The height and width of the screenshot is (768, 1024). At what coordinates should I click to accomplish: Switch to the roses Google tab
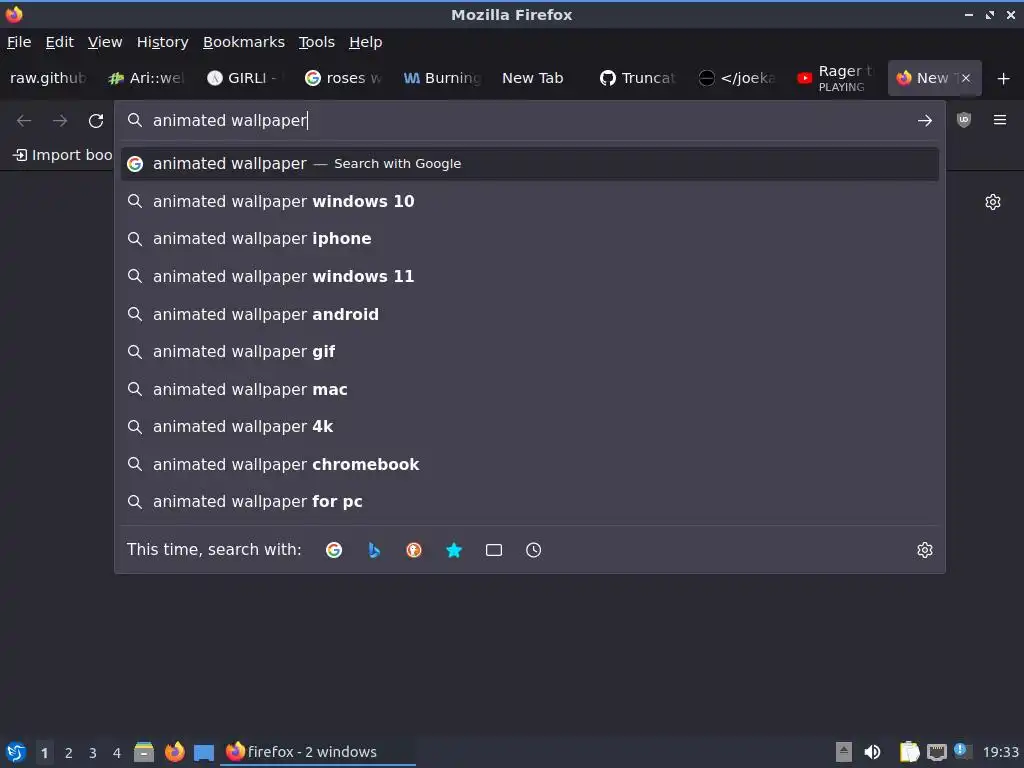[x=344, y=78]
